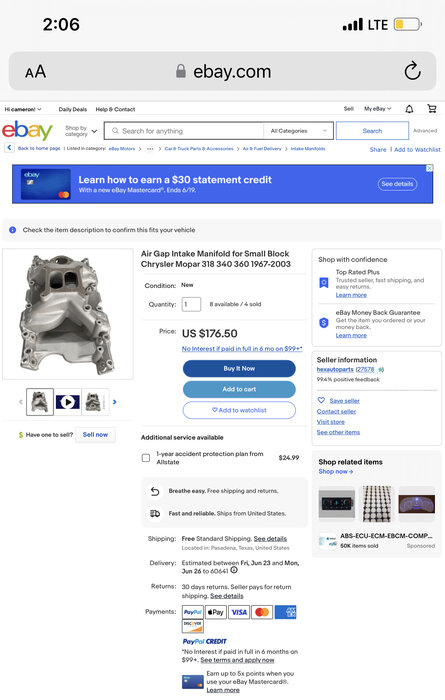Open Help & Contact menu item
Image resolution: width=445 pixels, height=700 pixels.
[x=115, y=109]
